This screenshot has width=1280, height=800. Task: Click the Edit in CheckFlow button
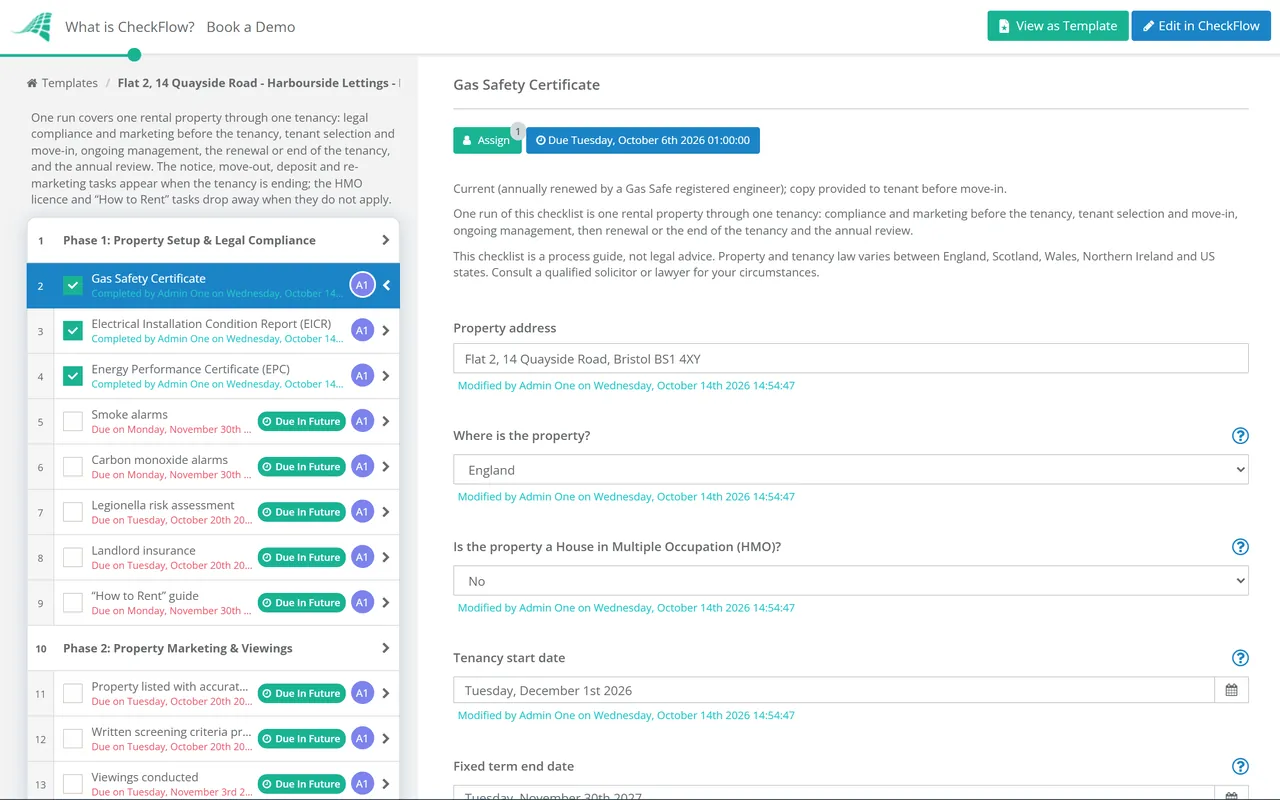click(1201, 26)
